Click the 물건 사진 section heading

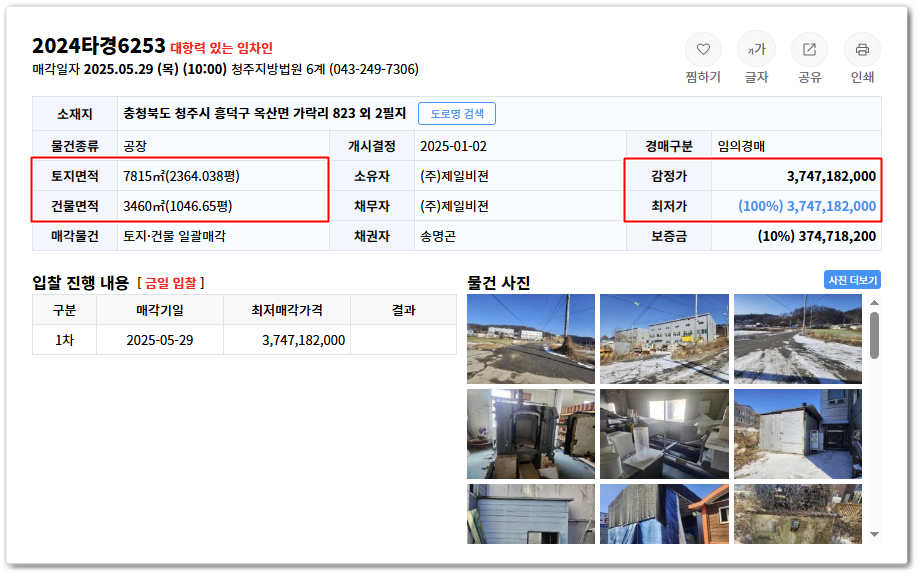click(499, 283)
